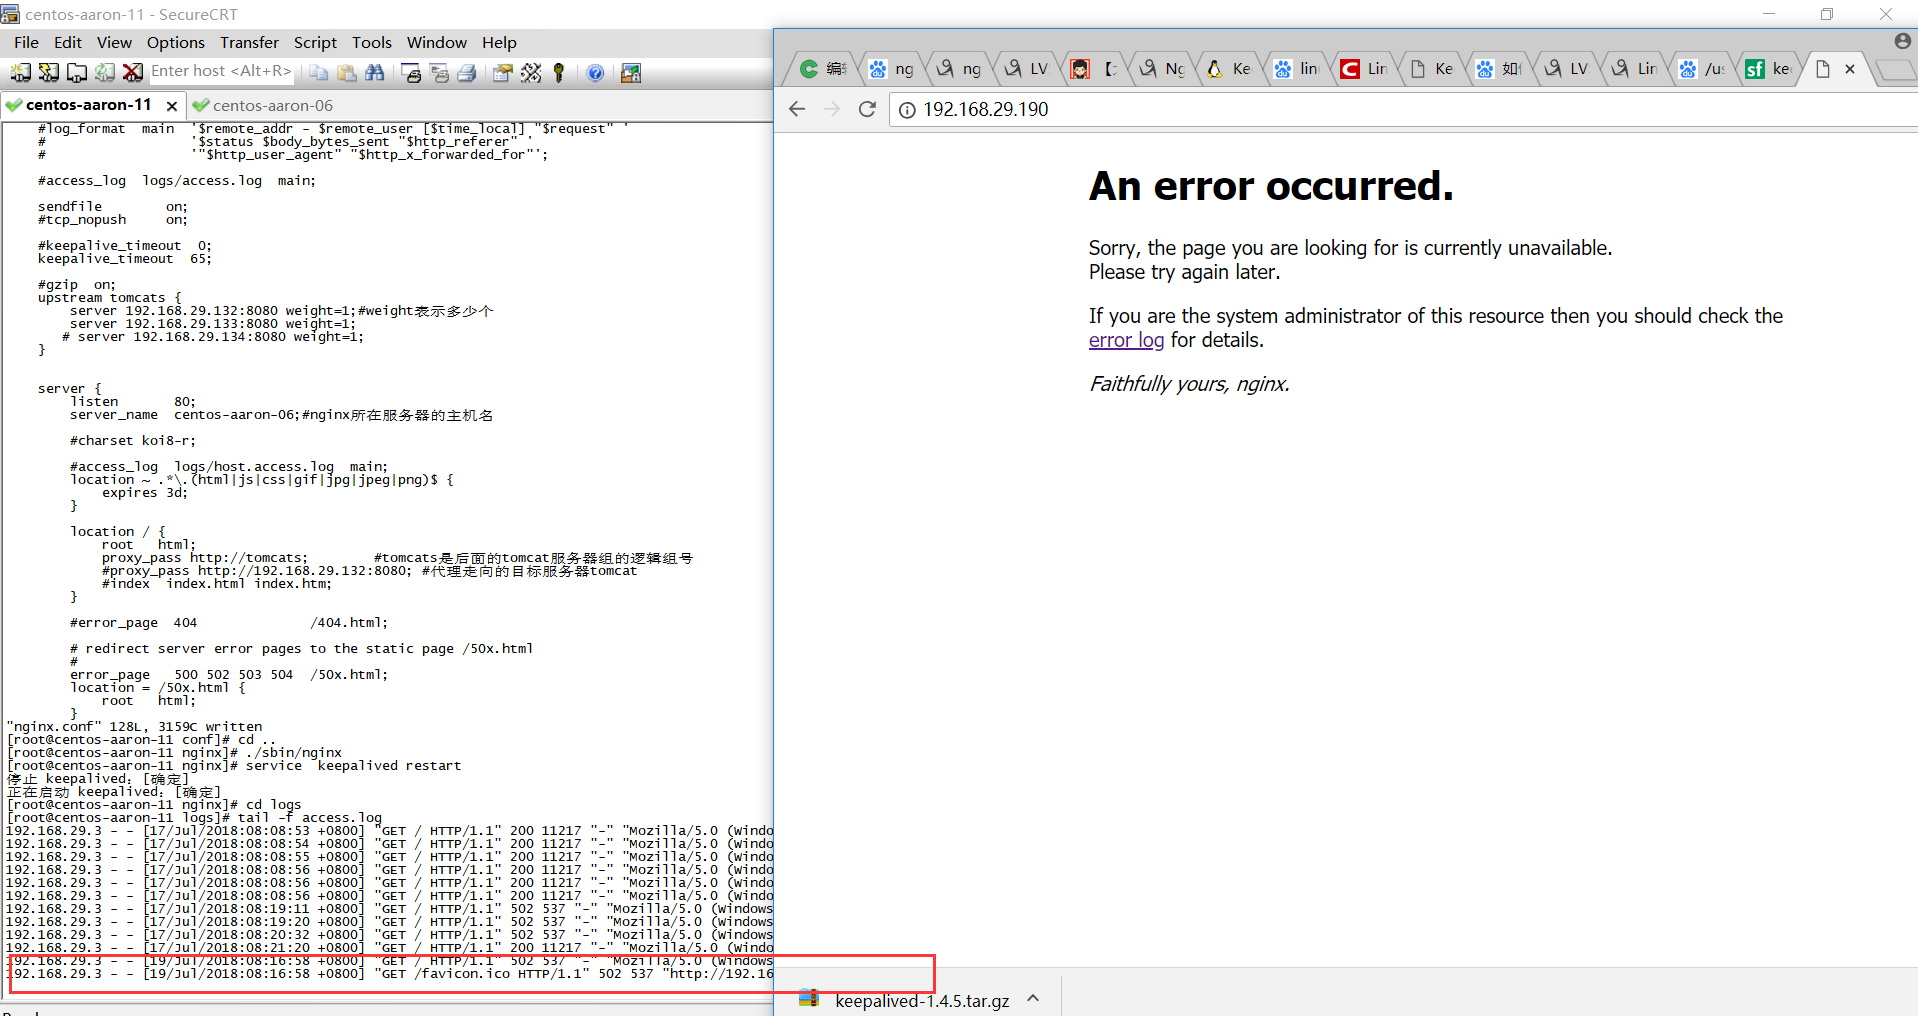Click the '"nginx.conf" 128L, 3159C written' line
Image resolution: width=1918 pixels, height=1016 pixels.
point(134,727)
